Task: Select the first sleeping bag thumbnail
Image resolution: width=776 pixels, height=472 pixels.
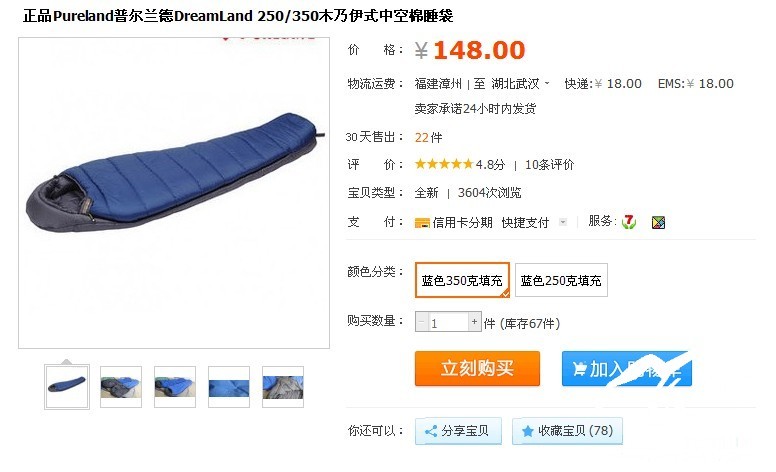Action: tap(67, 386)
